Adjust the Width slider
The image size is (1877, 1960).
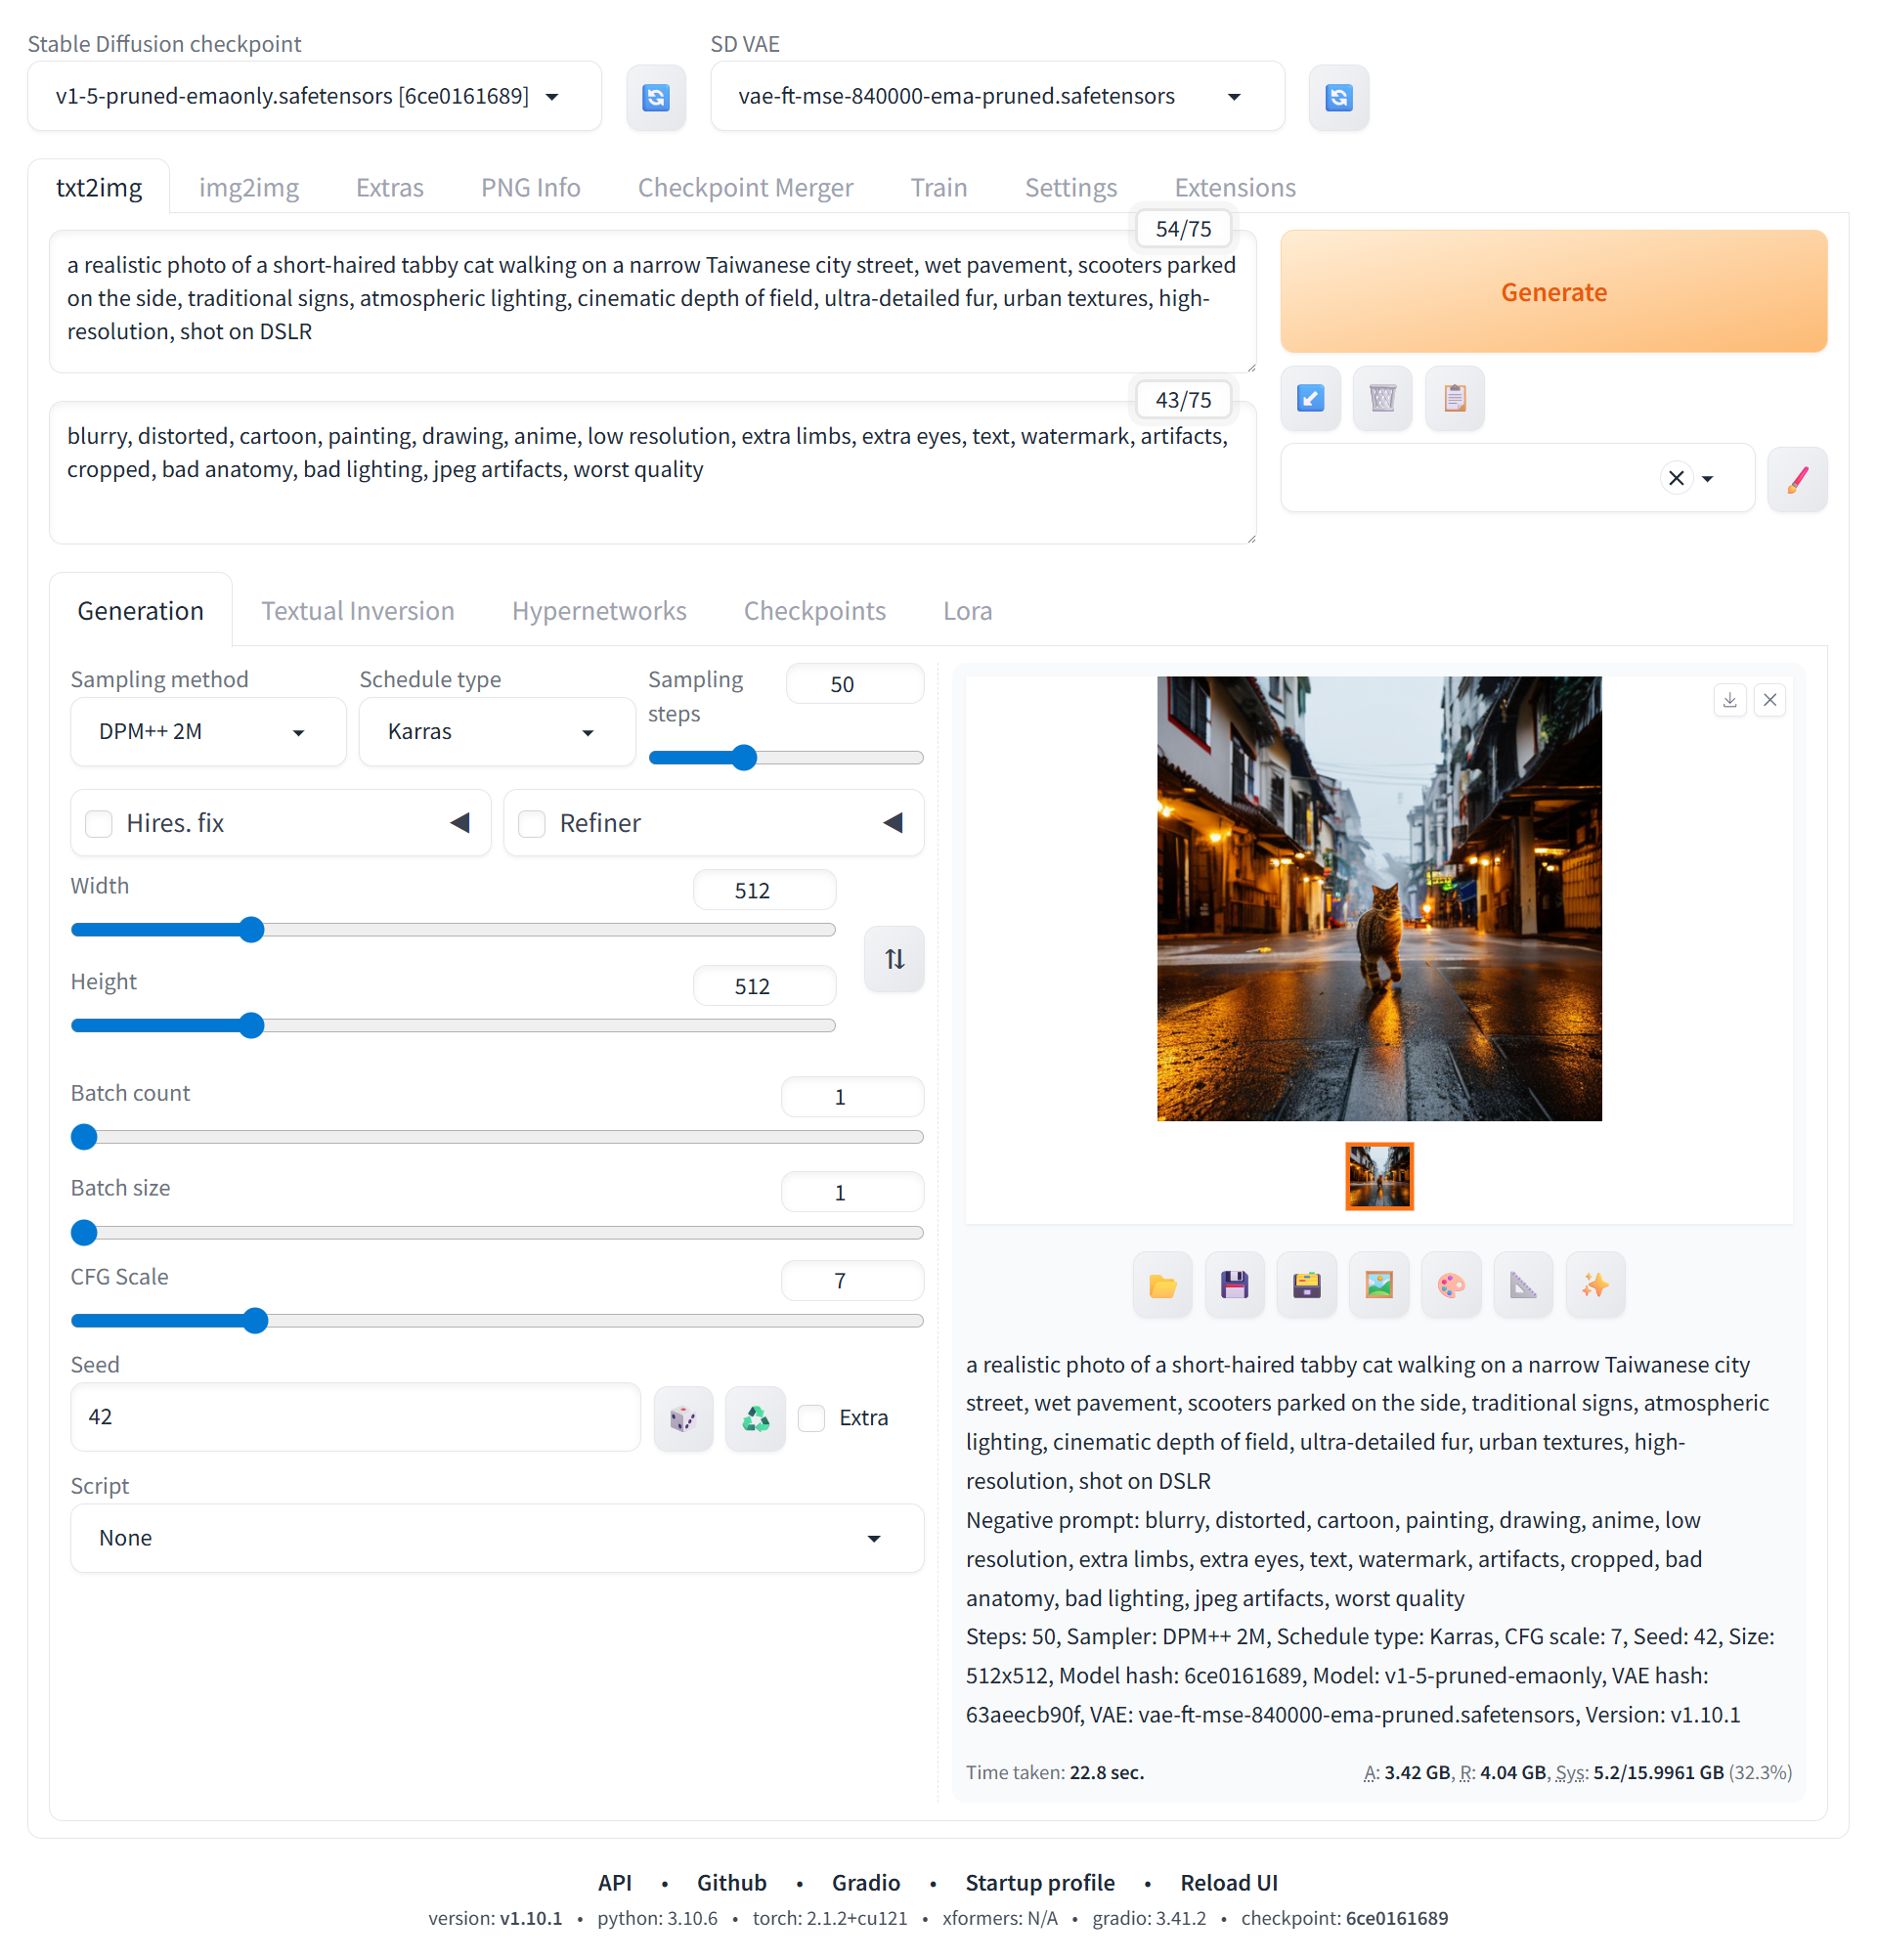pos(453,930)
